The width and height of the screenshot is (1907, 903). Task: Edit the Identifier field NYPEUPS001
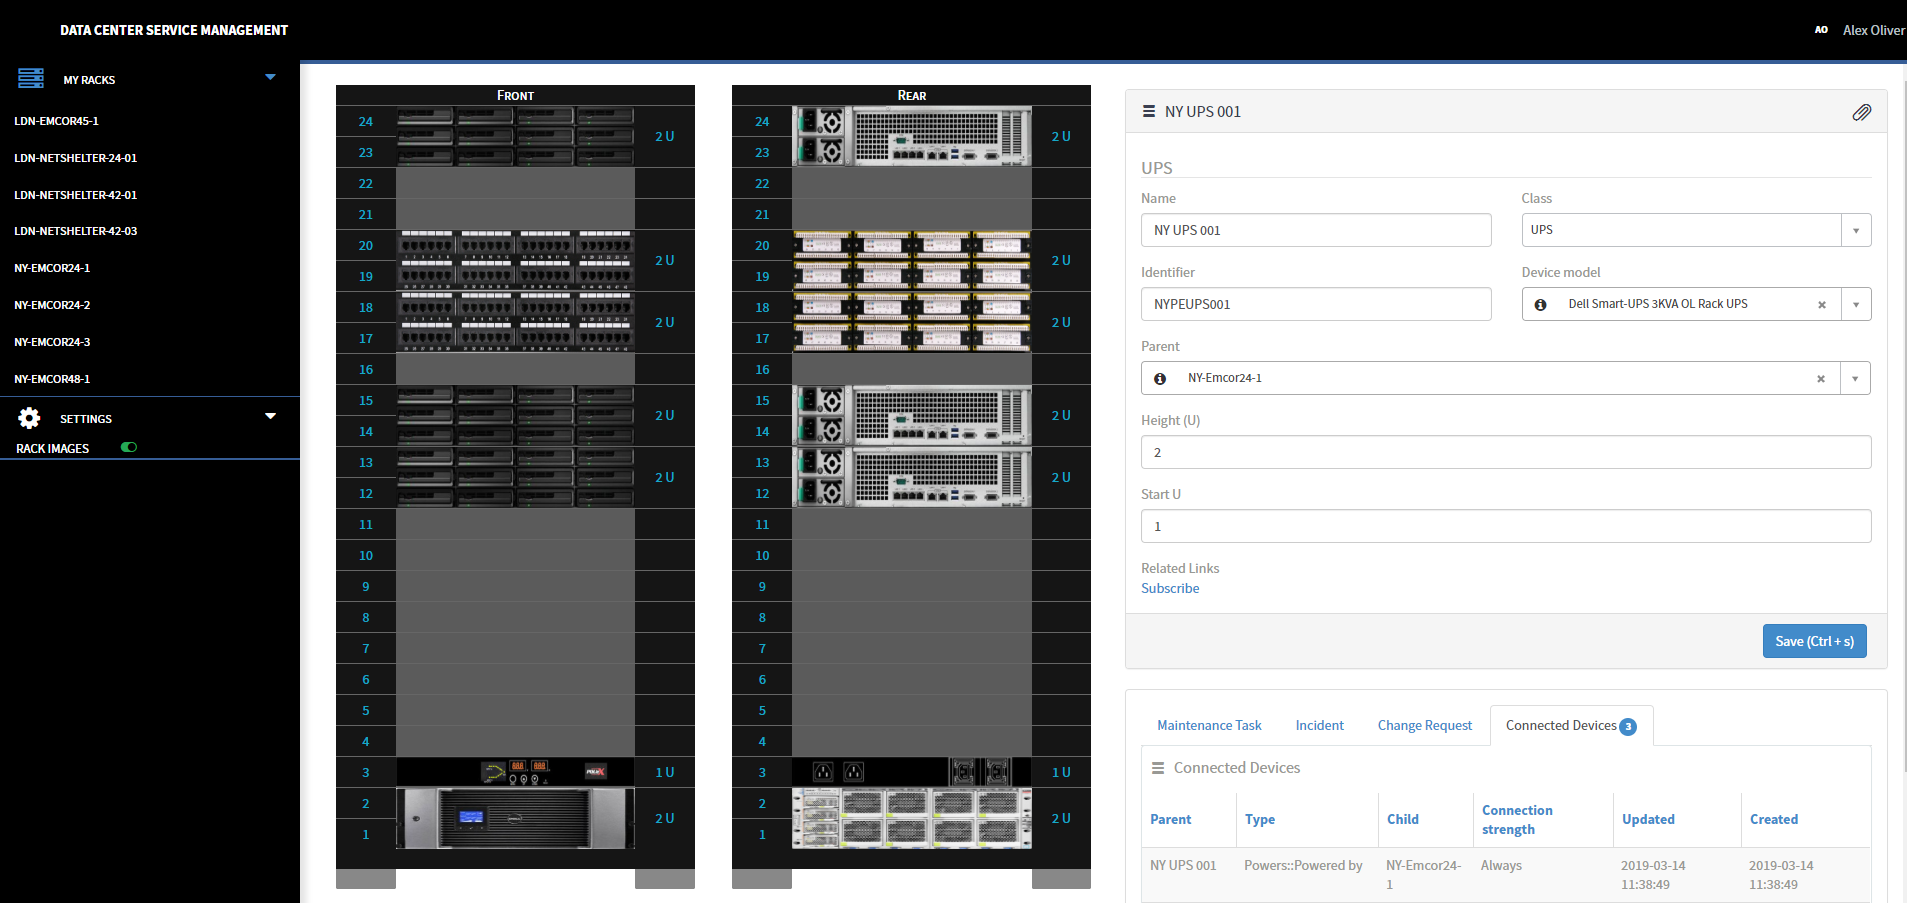pos(1315,304)
